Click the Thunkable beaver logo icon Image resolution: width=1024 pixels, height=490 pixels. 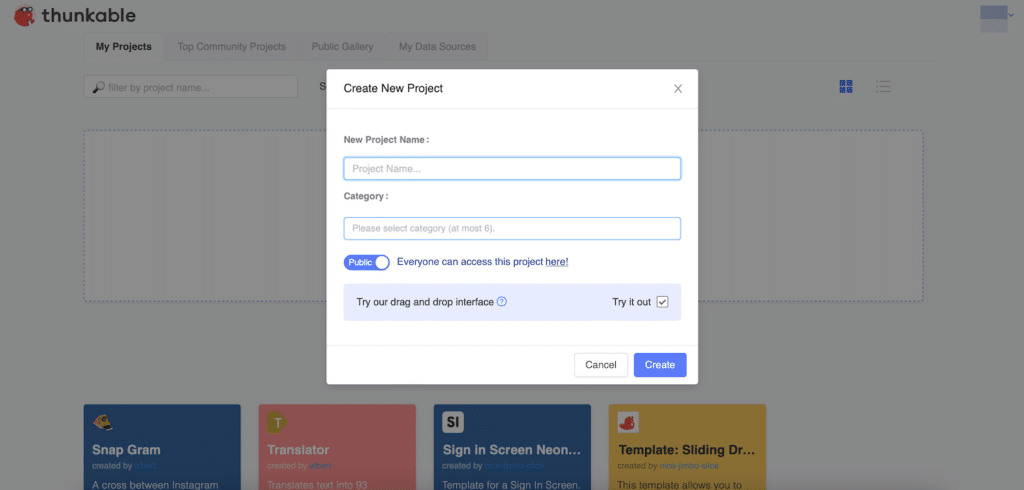coord(24,16)
